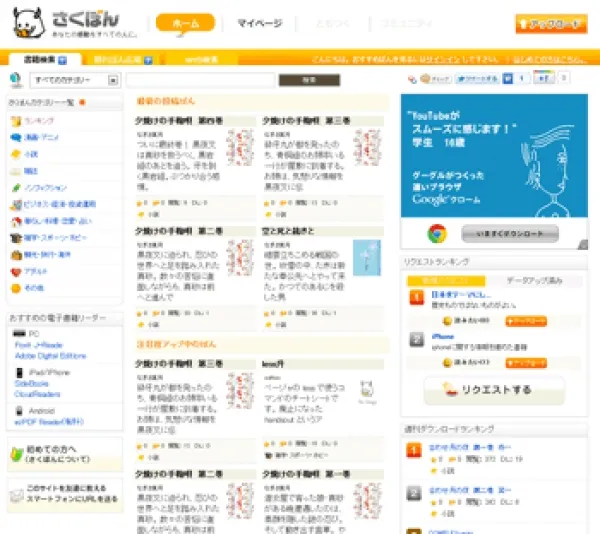
Task: Expand the plus icon on 書籍検索 tab
Action: 62,61
